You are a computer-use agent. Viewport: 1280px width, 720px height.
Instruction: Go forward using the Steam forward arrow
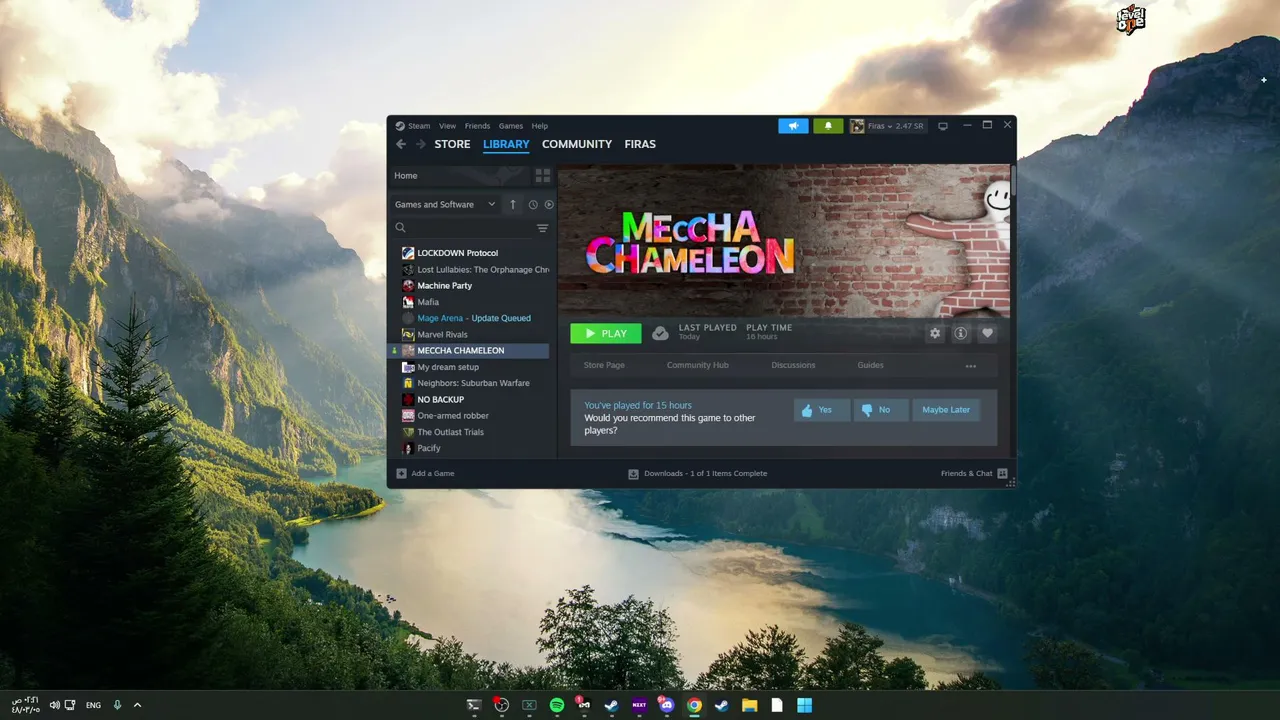[x=421, y=144]
